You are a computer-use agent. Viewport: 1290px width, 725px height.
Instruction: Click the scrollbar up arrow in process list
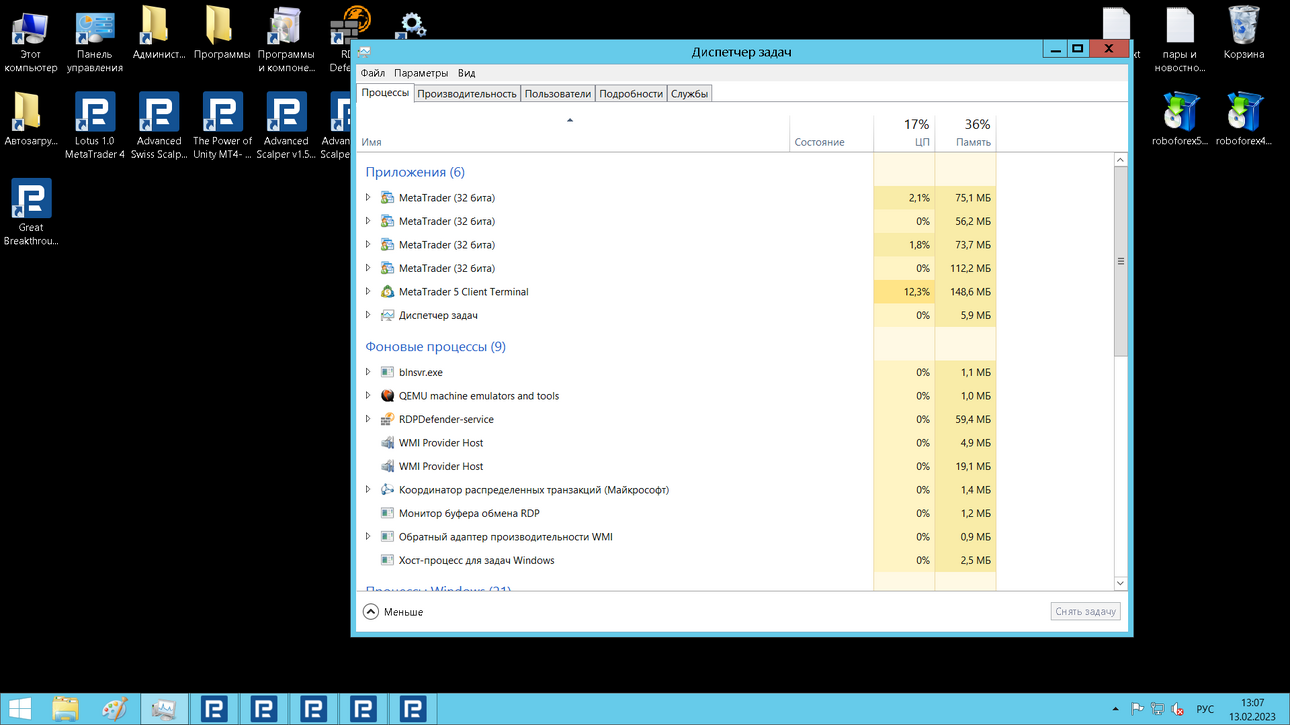(x=1120, y=160)
